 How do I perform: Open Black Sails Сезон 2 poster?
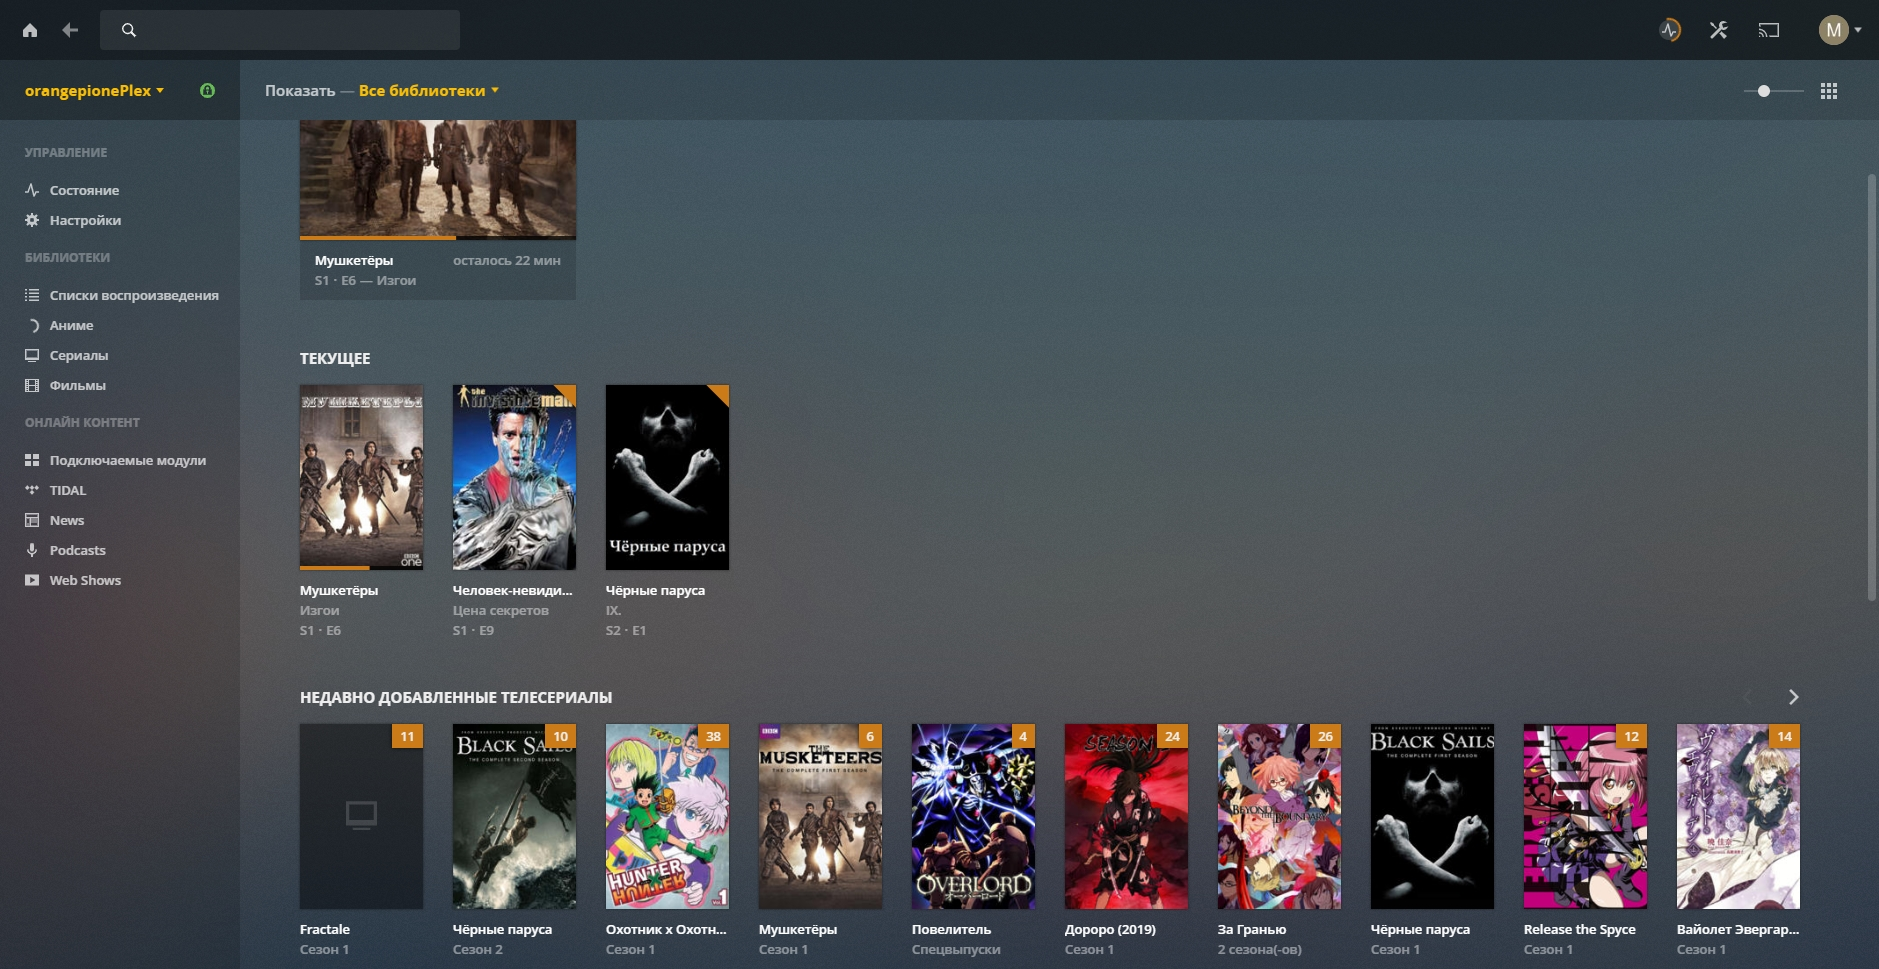coord(514,816)
